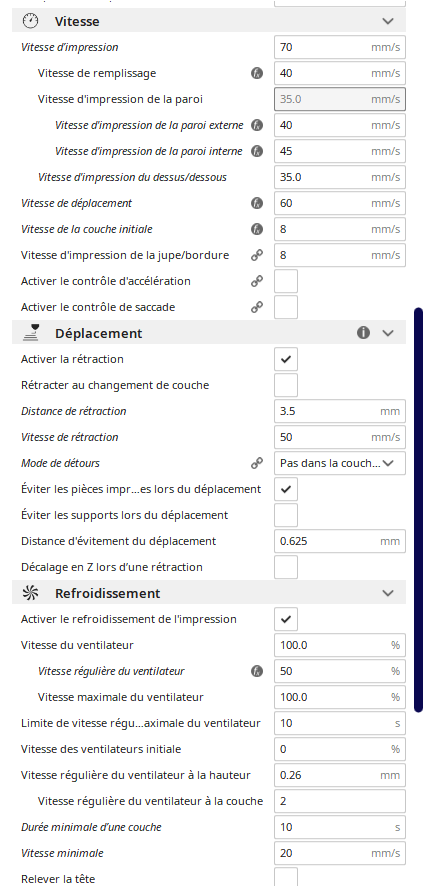This screenshot has width=434, height=886.
Task: Click the link icon beside Vitesse d'impression de la jupe/bordure
Action: (257, 255)
